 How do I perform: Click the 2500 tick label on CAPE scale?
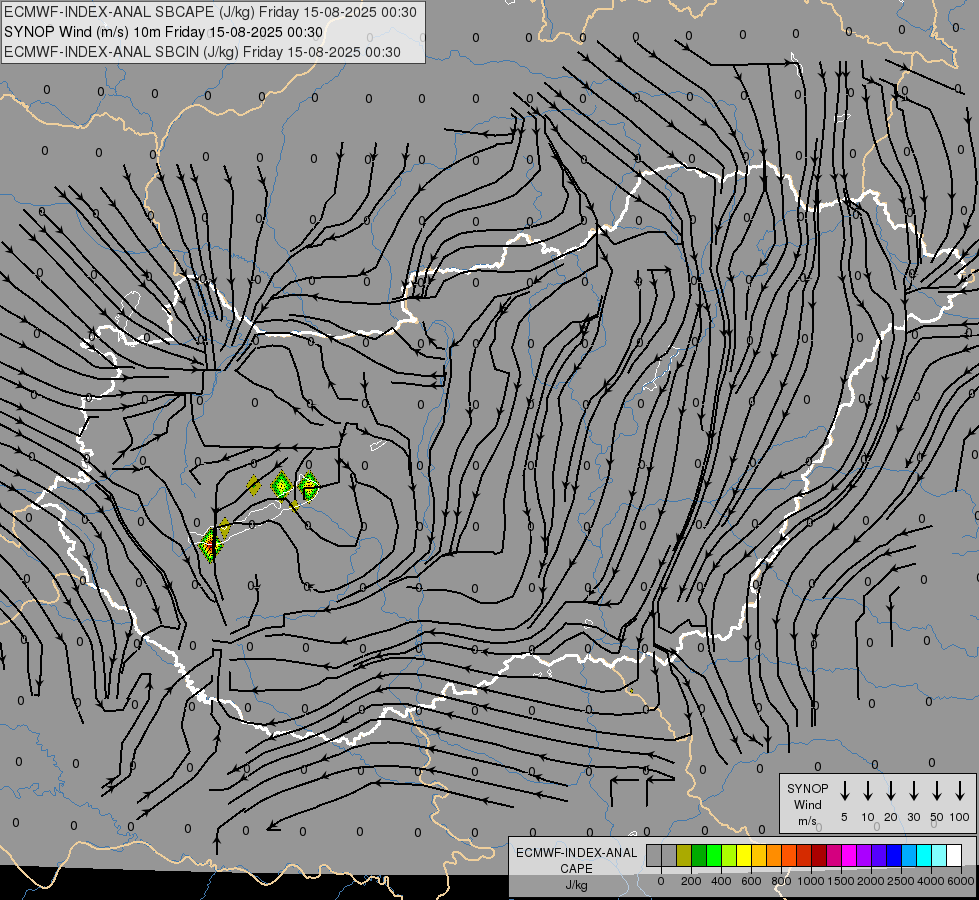point(901,881)
